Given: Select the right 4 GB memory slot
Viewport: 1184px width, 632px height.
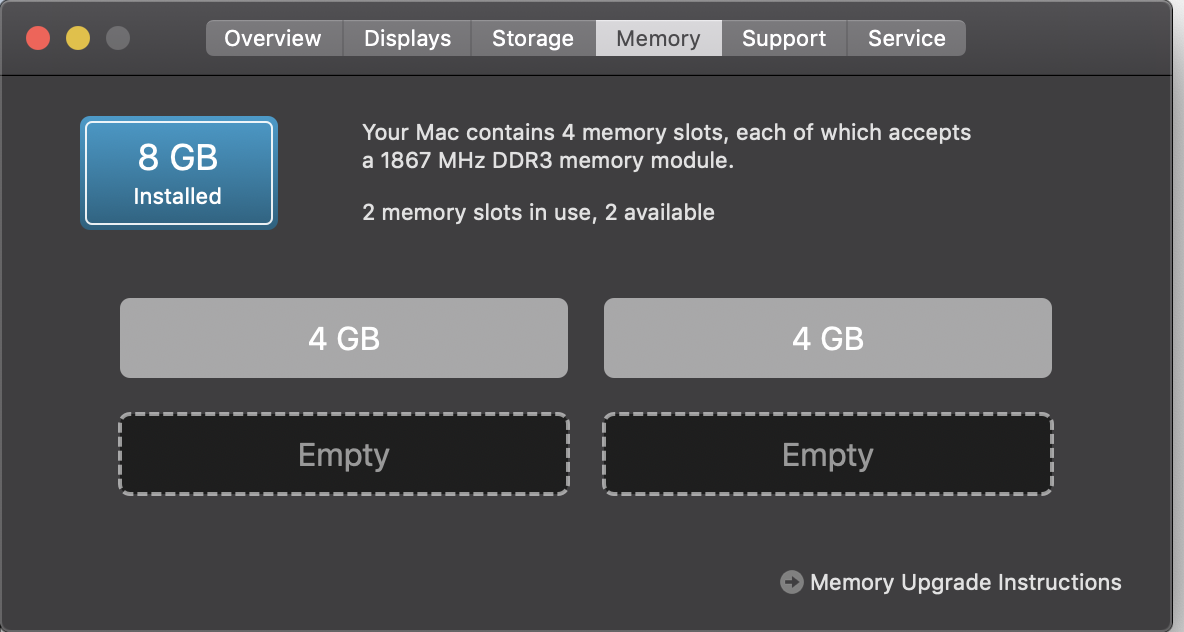Looking at the screenshot, I should (828, 338).
